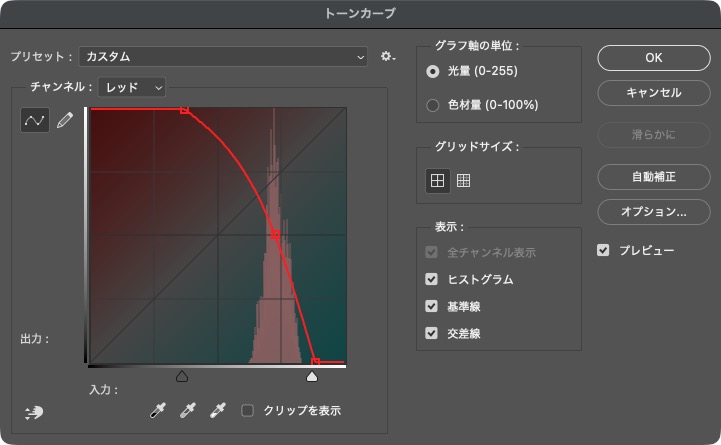Click the OK button
This screenshot has width=721, height=445.
tap(654, 58)
